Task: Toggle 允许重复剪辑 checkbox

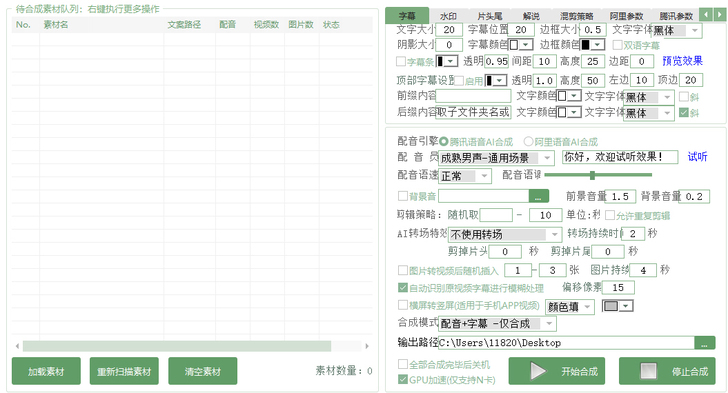Action: coord(610,215)
